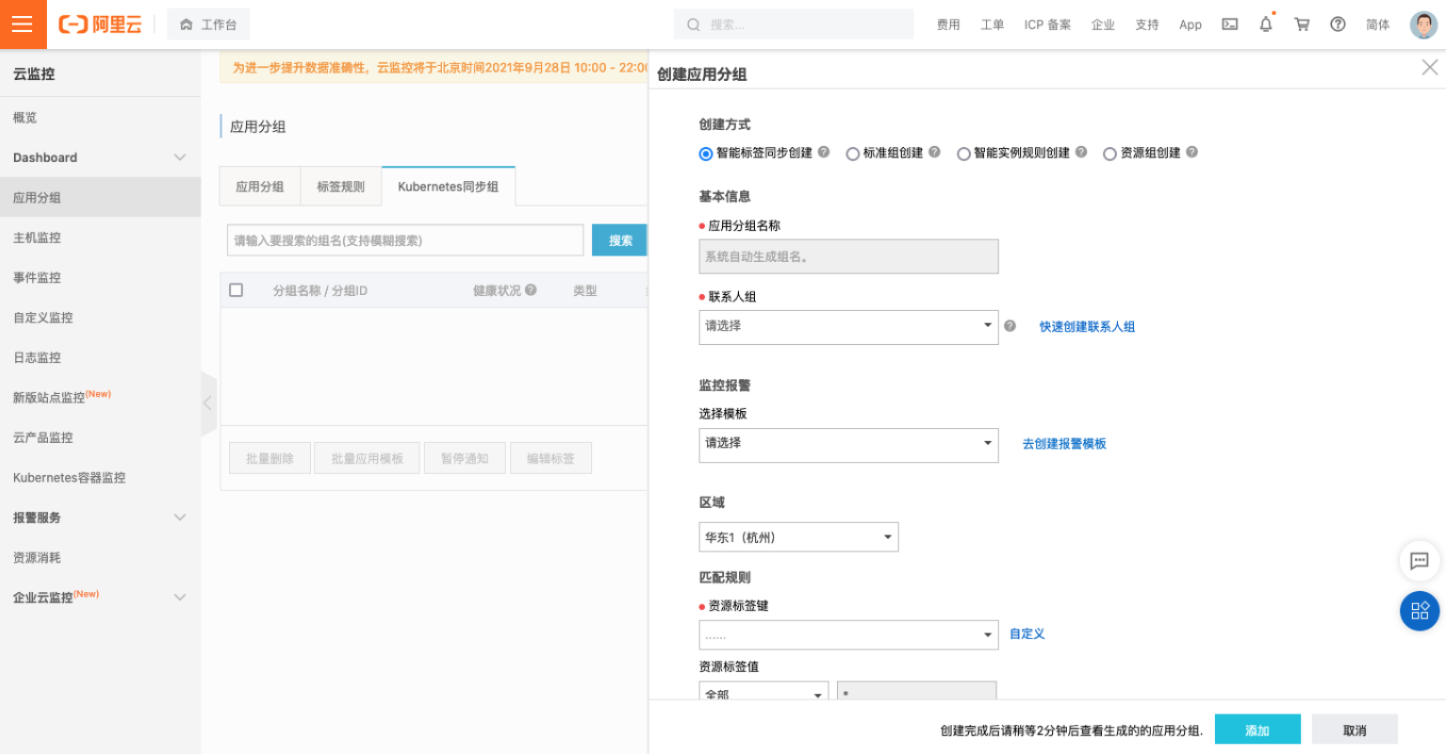1446x754 pixels.
Task: Tick the select-all checkbox in table header
Action: pos(236,290)
